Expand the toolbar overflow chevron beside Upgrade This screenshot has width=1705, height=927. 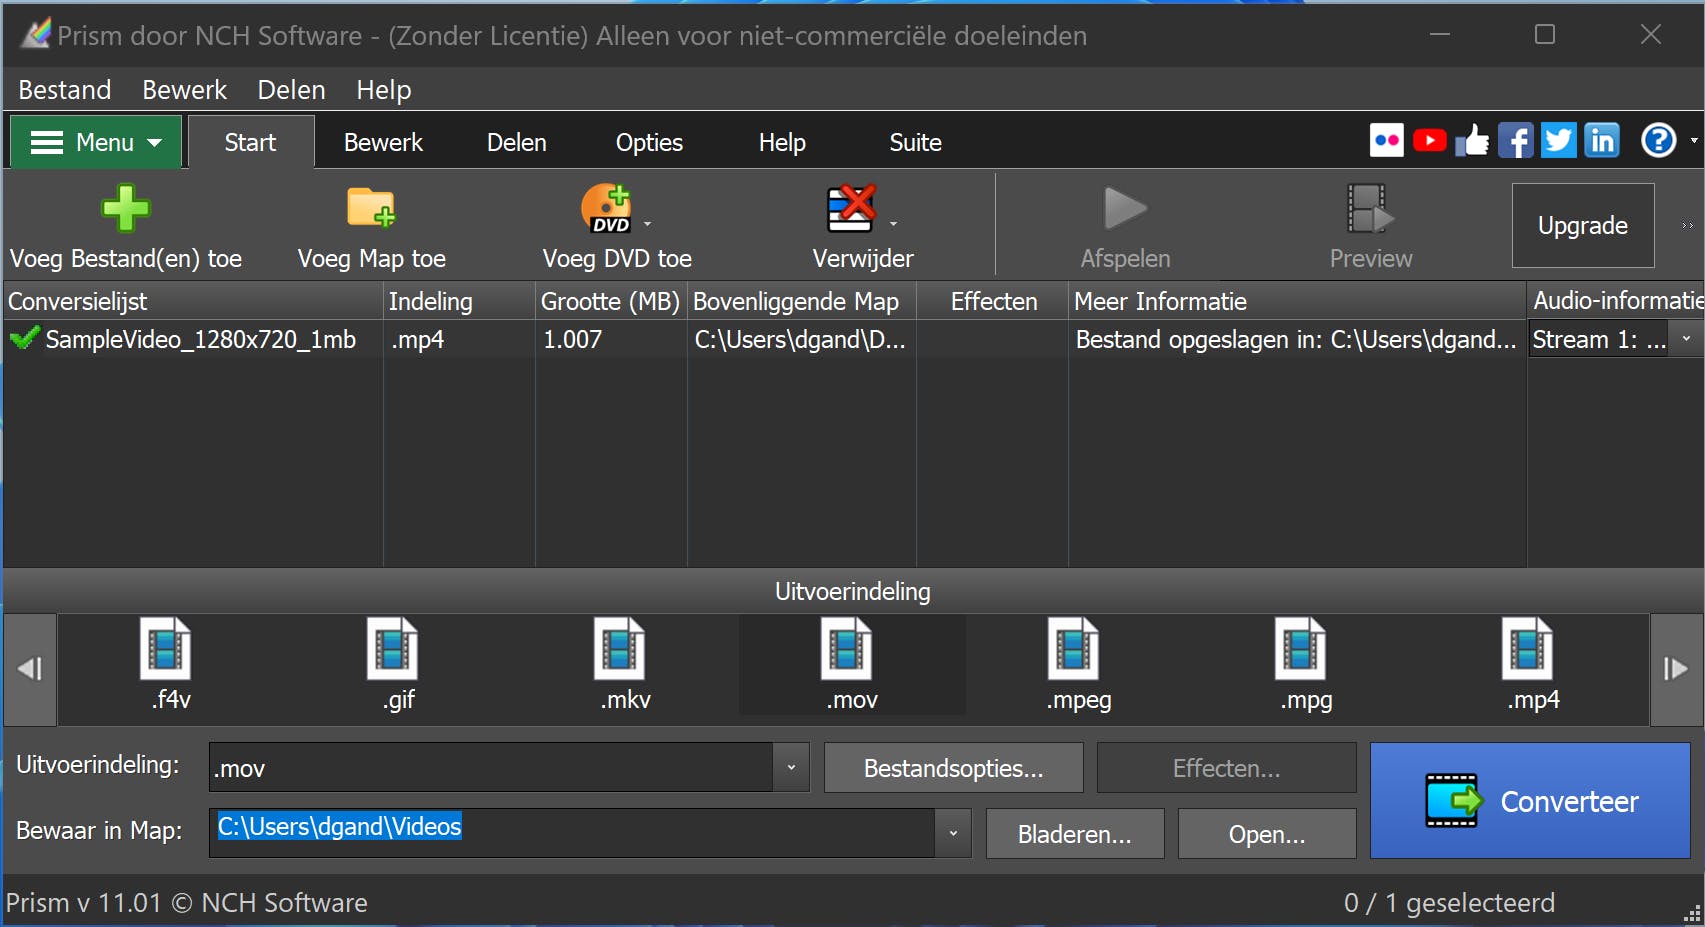[x=1687, y=226]
